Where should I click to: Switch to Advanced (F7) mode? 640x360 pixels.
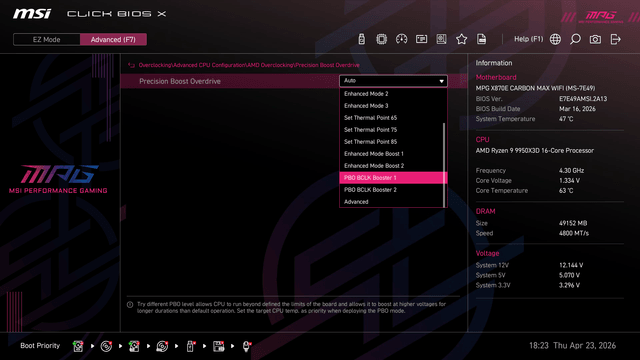pos(113,40)
